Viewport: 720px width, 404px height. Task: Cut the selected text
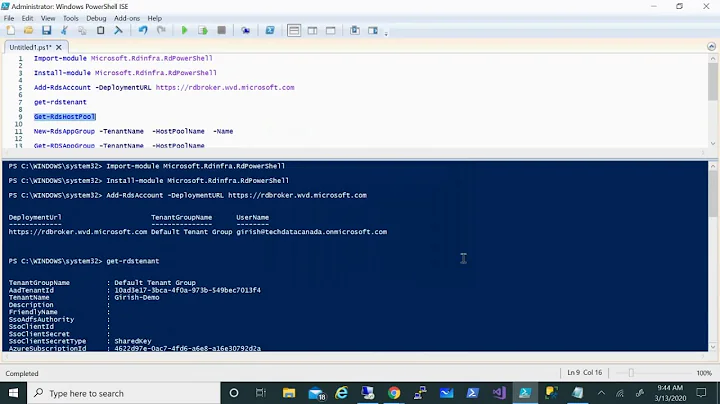tap(64, 30)
